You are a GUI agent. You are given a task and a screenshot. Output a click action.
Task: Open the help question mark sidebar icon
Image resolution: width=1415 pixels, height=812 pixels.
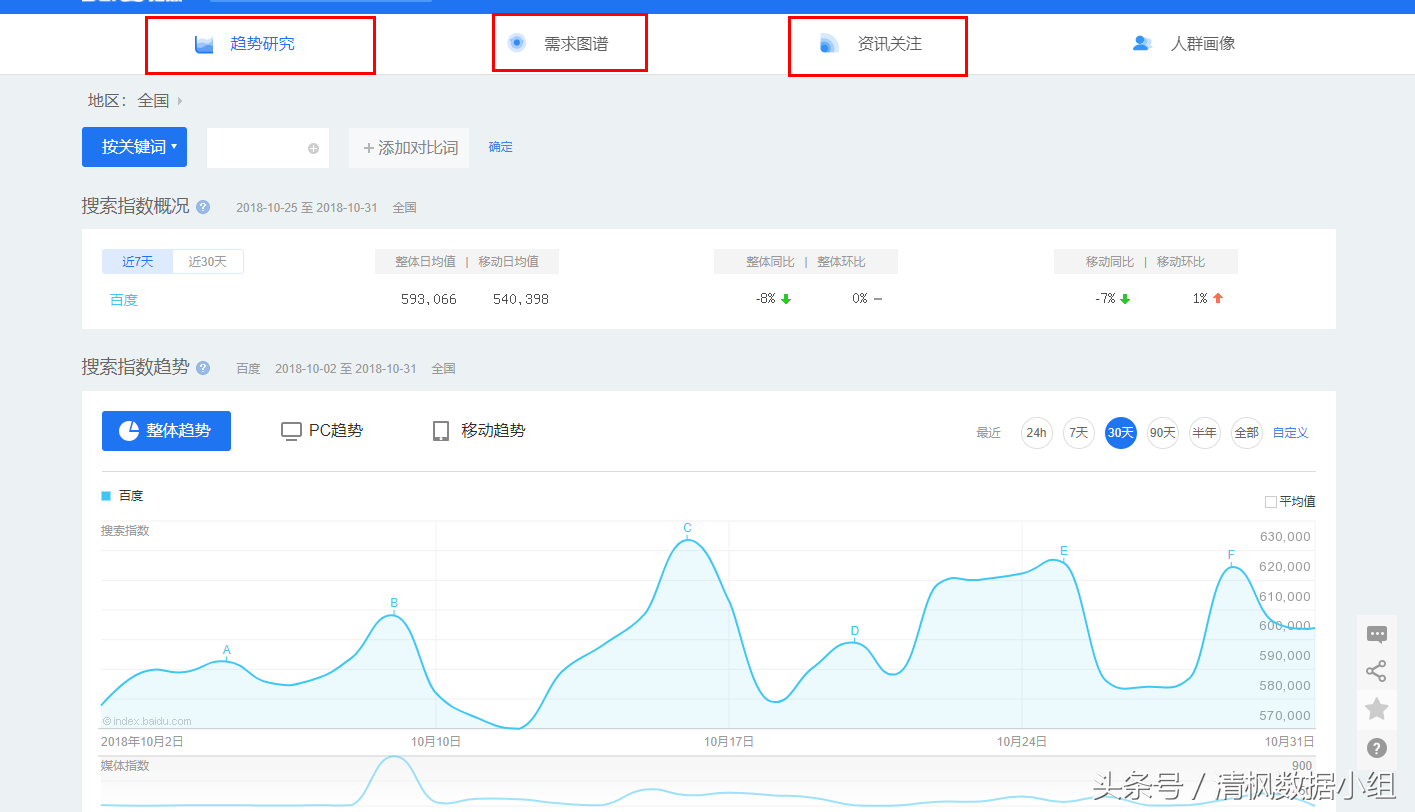coord(1376,747)
